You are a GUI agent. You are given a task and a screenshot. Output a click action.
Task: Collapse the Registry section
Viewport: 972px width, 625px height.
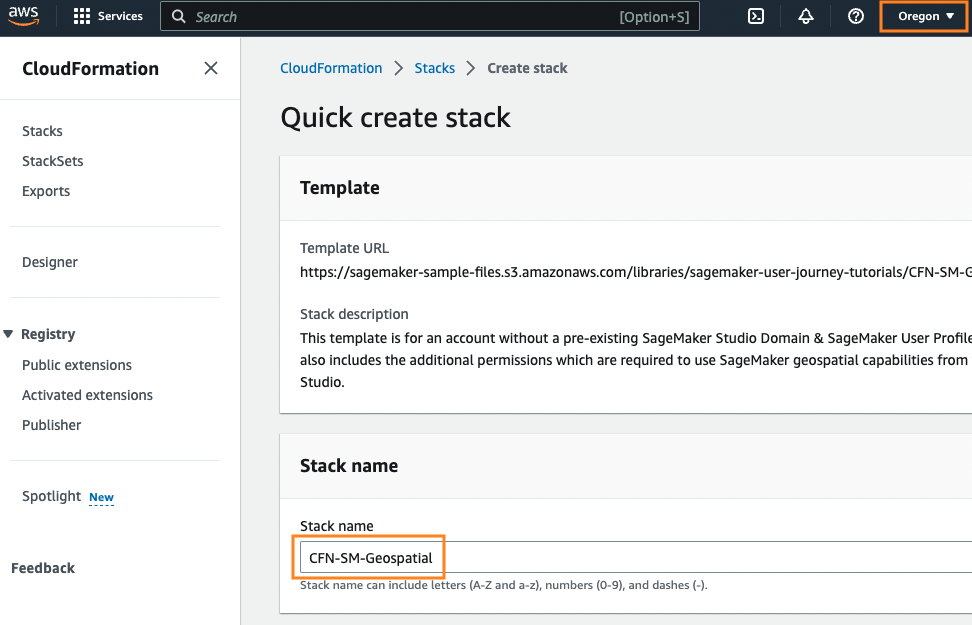[8, 334]
